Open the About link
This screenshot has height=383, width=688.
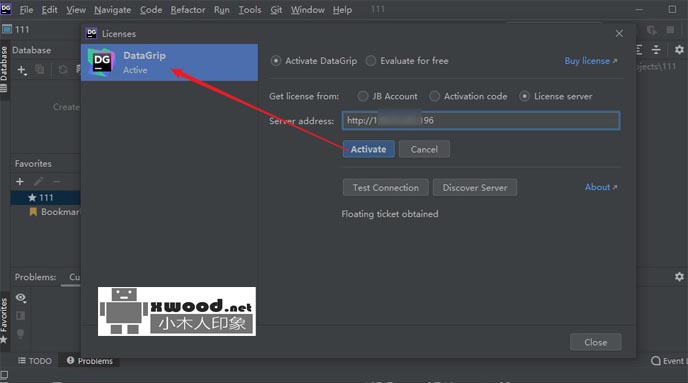pyautogui.click(x=601, y=187)
